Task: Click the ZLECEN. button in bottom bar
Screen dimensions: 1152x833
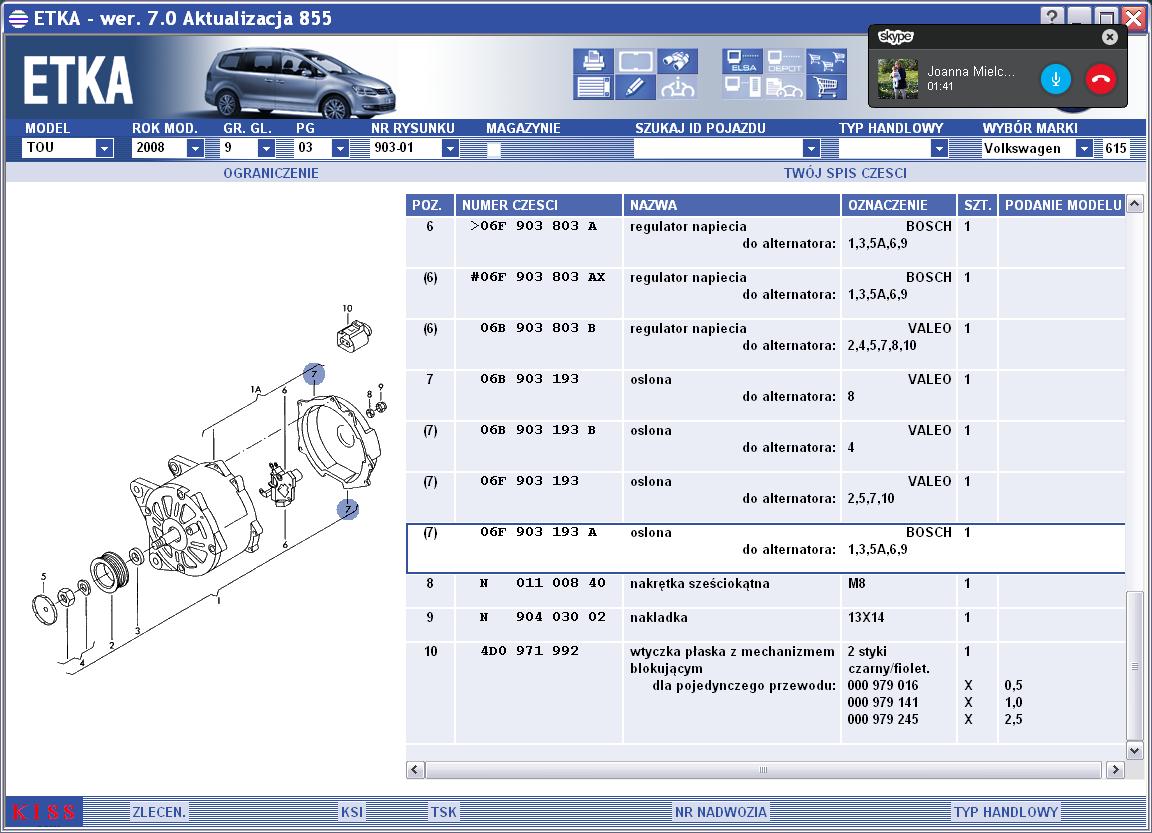Action: (159, 812)
